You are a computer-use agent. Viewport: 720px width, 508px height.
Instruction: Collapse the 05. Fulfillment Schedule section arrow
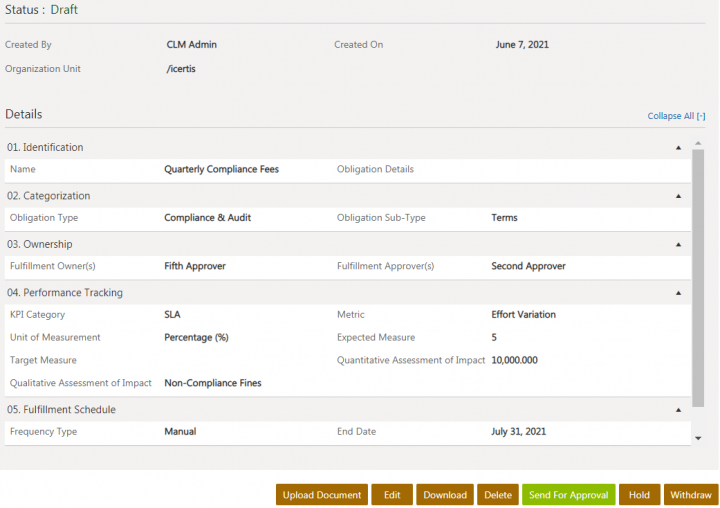[678, 409]
